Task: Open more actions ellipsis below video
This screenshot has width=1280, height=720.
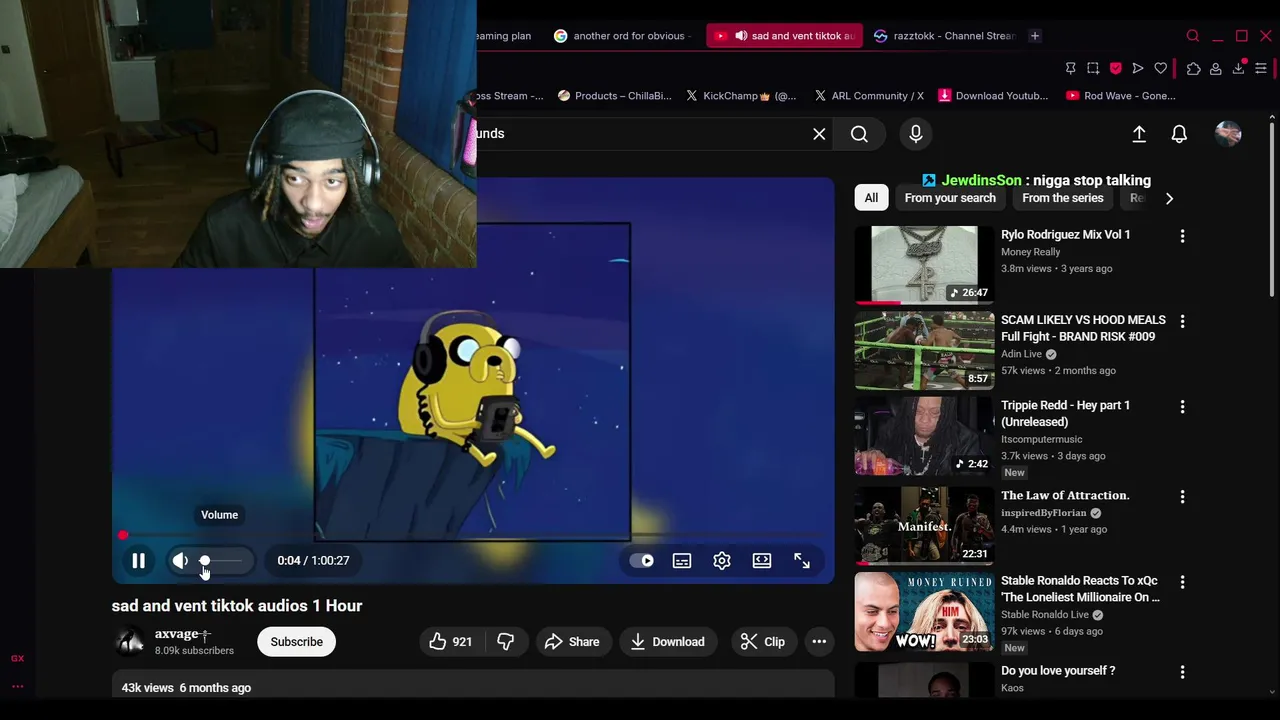Action: (819, 642)
